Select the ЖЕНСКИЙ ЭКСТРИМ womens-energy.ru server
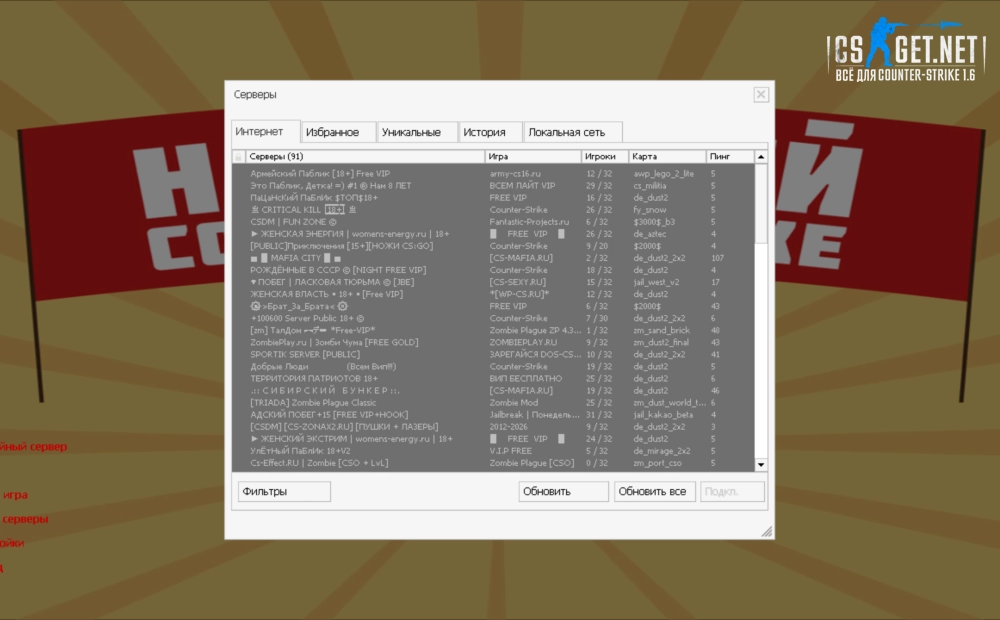 pos(494,439)
